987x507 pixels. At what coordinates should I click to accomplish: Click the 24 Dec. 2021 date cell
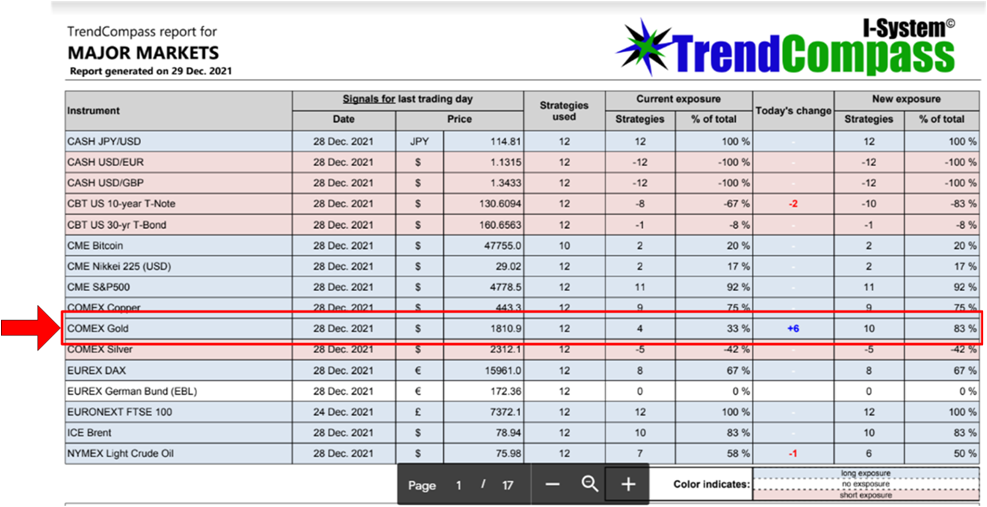(343, 412)
